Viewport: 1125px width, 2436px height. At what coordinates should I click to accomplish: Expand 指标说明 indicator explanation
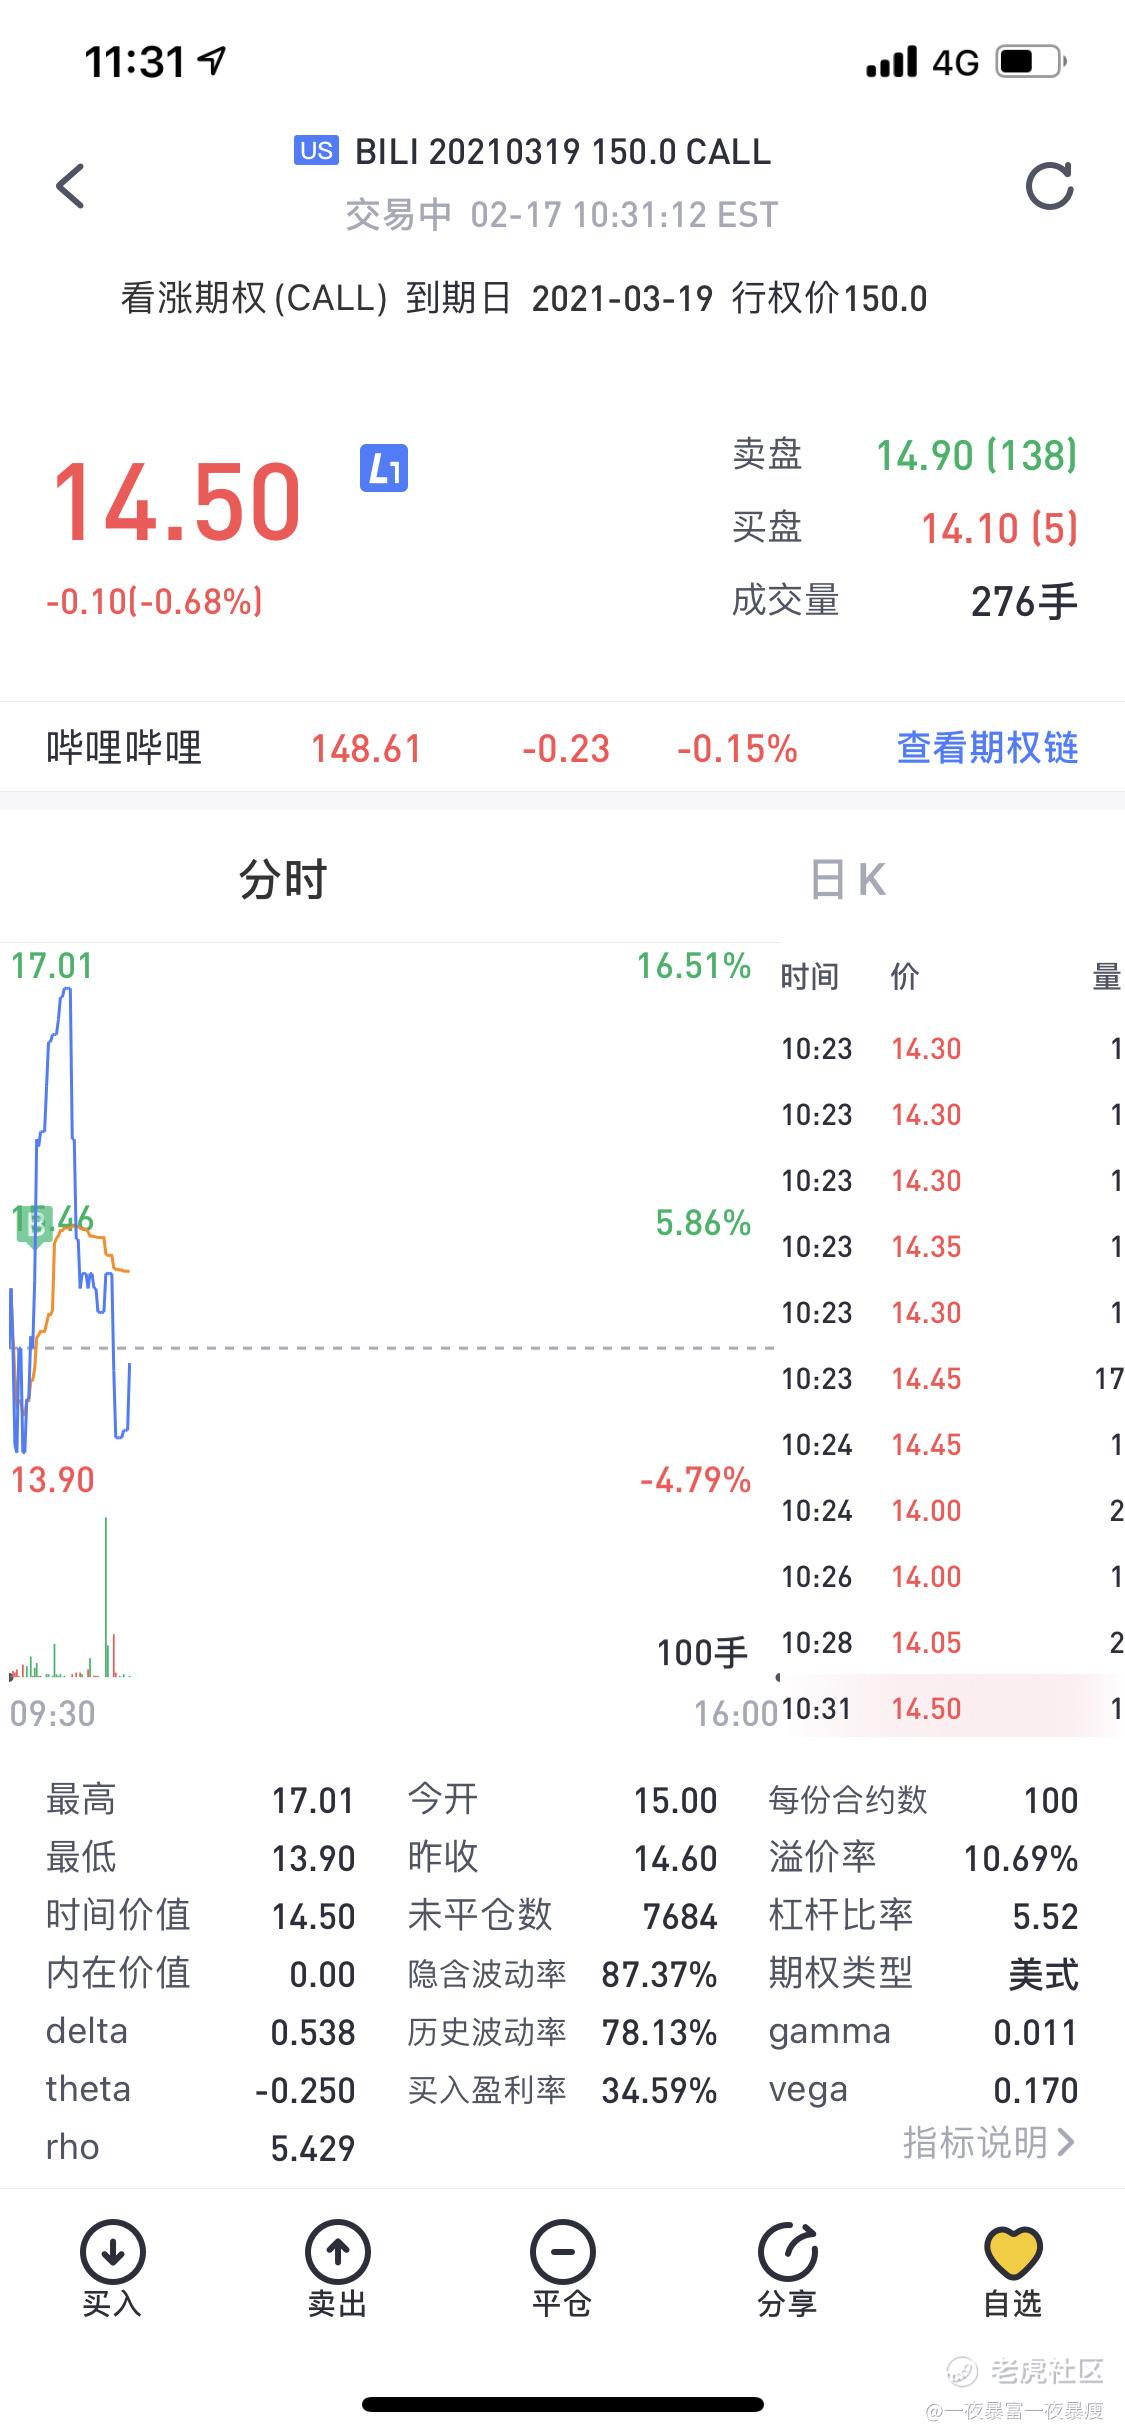pyautogui.click(x=989, y=2143)
